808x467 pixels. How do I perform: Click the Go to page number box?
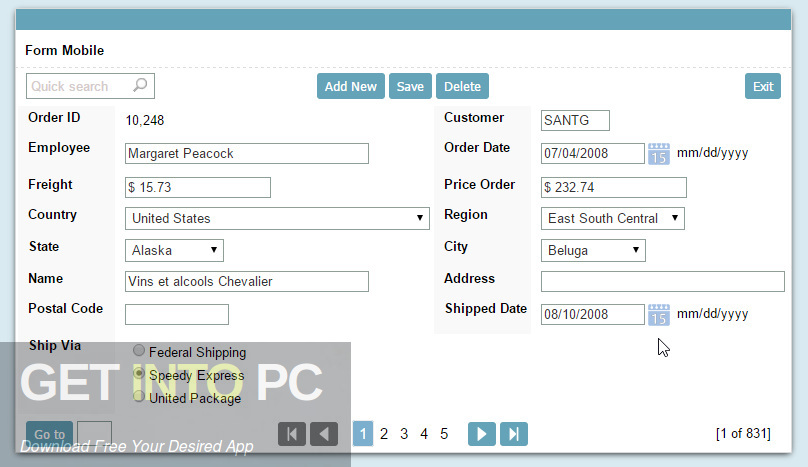point(94,434)
